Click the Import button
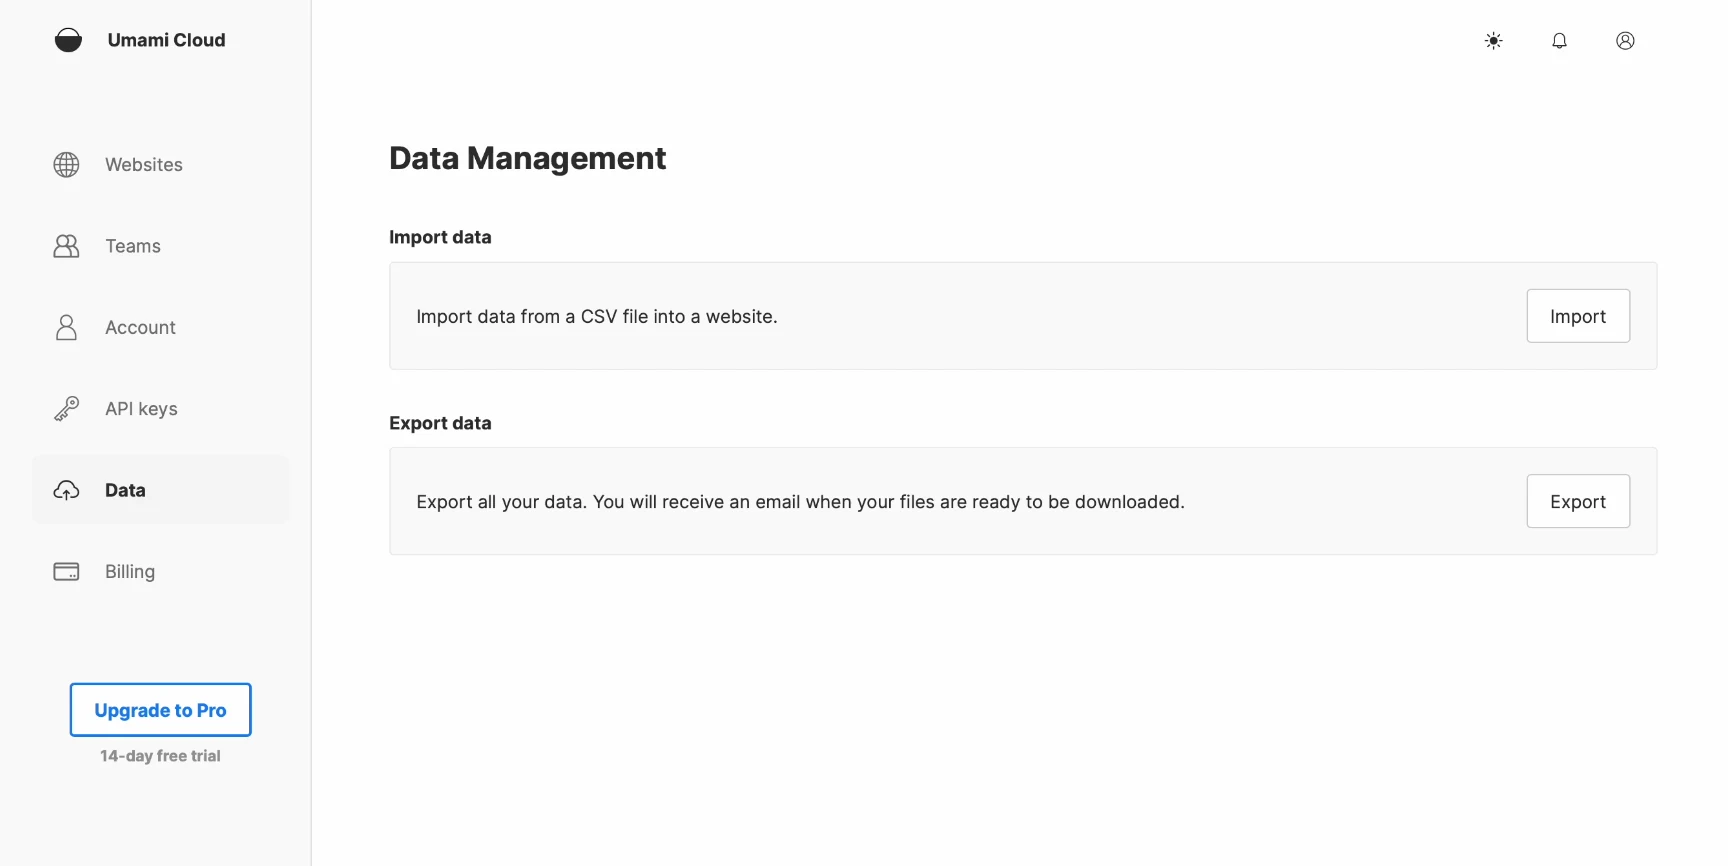 [x=1578, y=315]
